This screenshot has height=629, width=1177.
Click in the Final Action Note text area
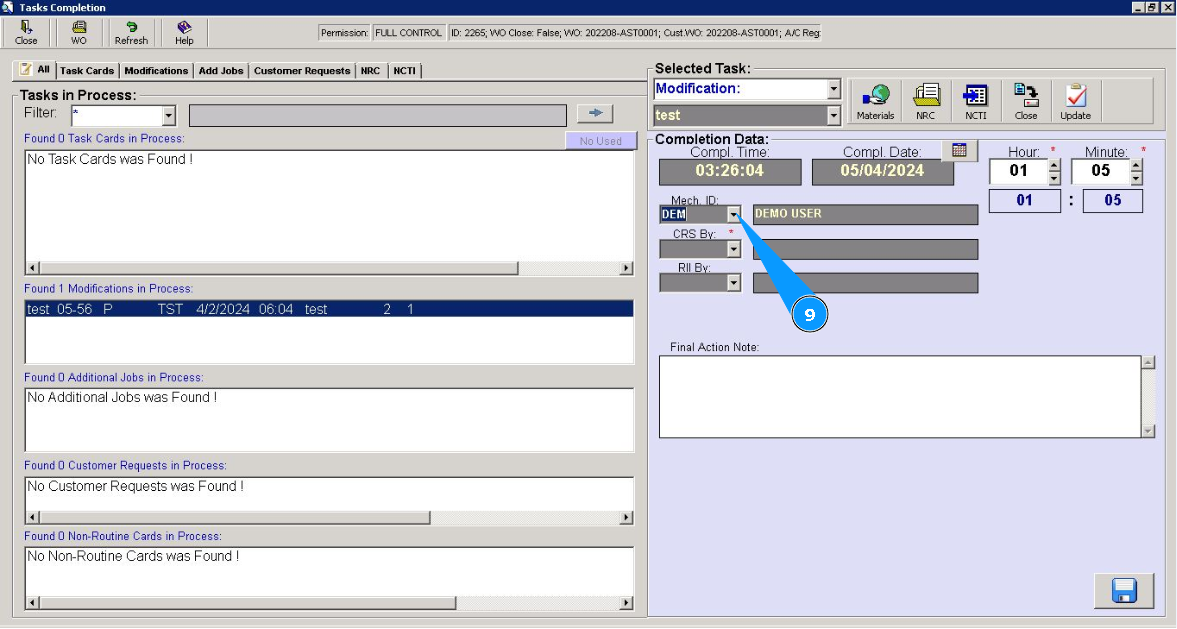(900, 396)
